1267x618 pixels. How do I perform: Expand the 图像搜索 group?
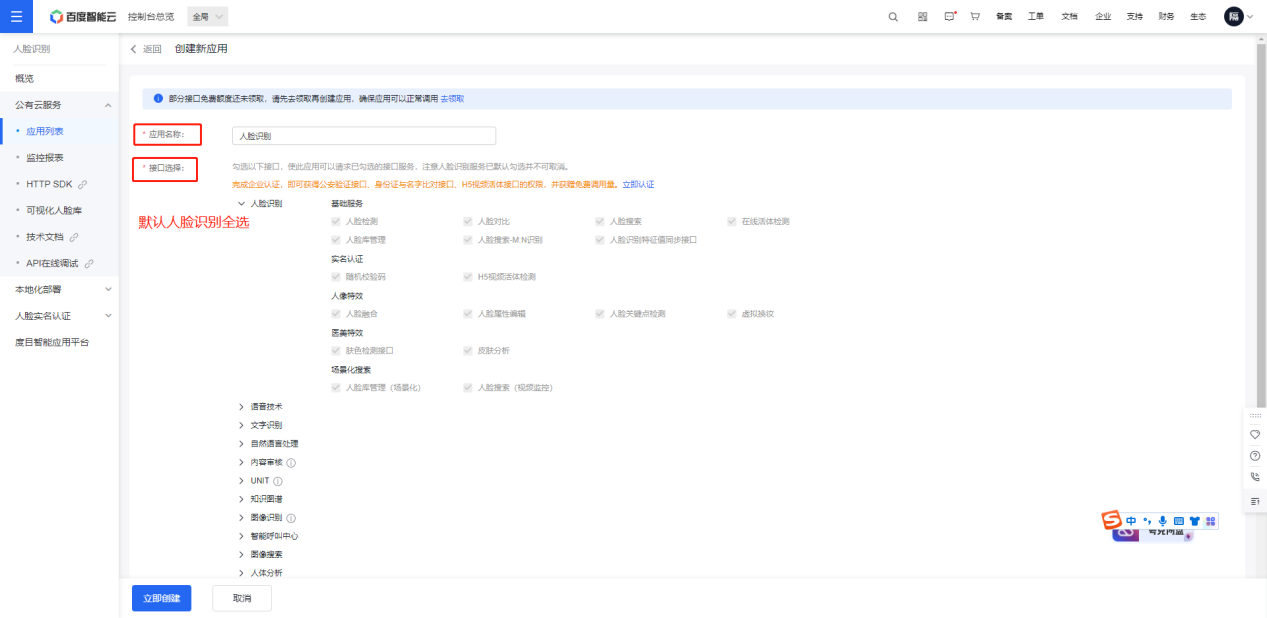[x=241, y=554]
